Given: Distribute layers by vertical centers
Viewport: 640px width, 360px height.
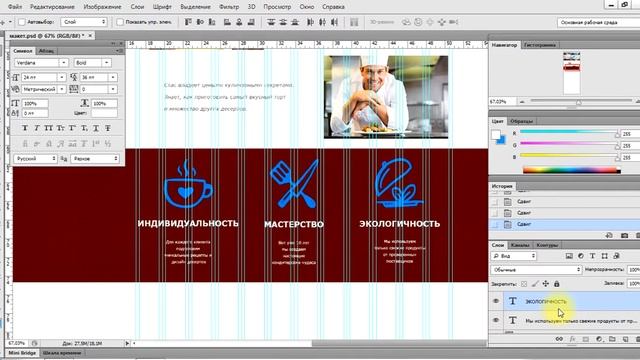Looking at the screenshot, I should pyautogui.click(x=283, y=22).
